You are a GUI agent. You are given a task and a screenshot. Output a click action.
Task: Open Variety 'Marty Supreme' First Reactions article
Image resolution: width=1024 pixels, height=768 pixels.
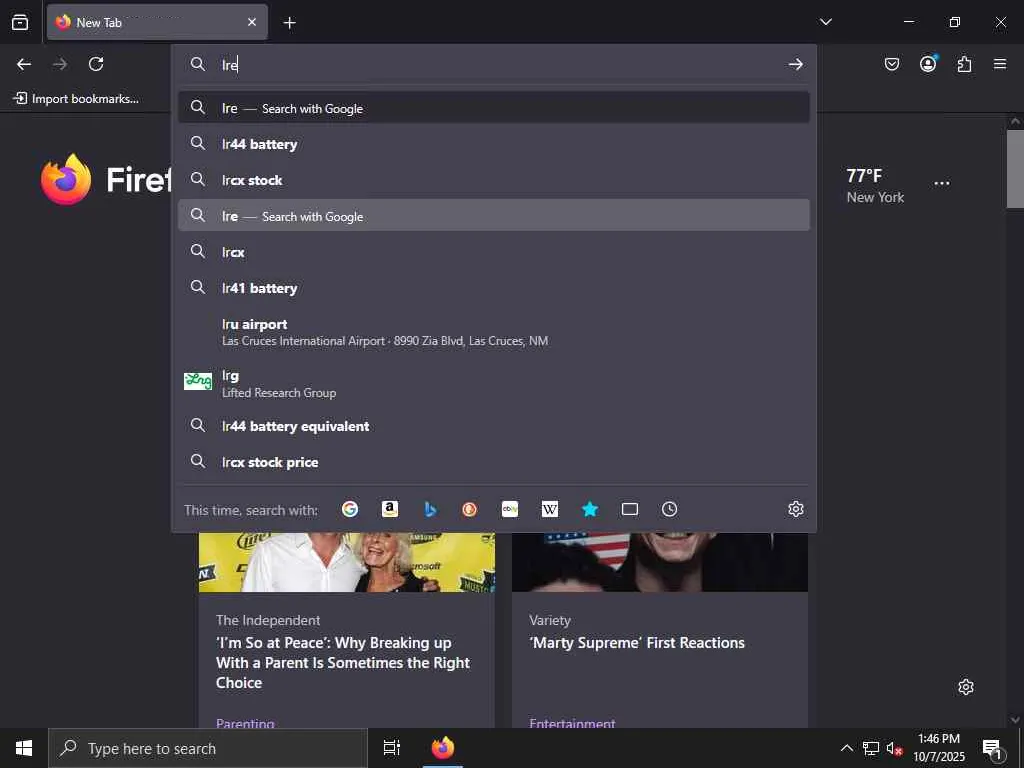(x=637, y=643)
